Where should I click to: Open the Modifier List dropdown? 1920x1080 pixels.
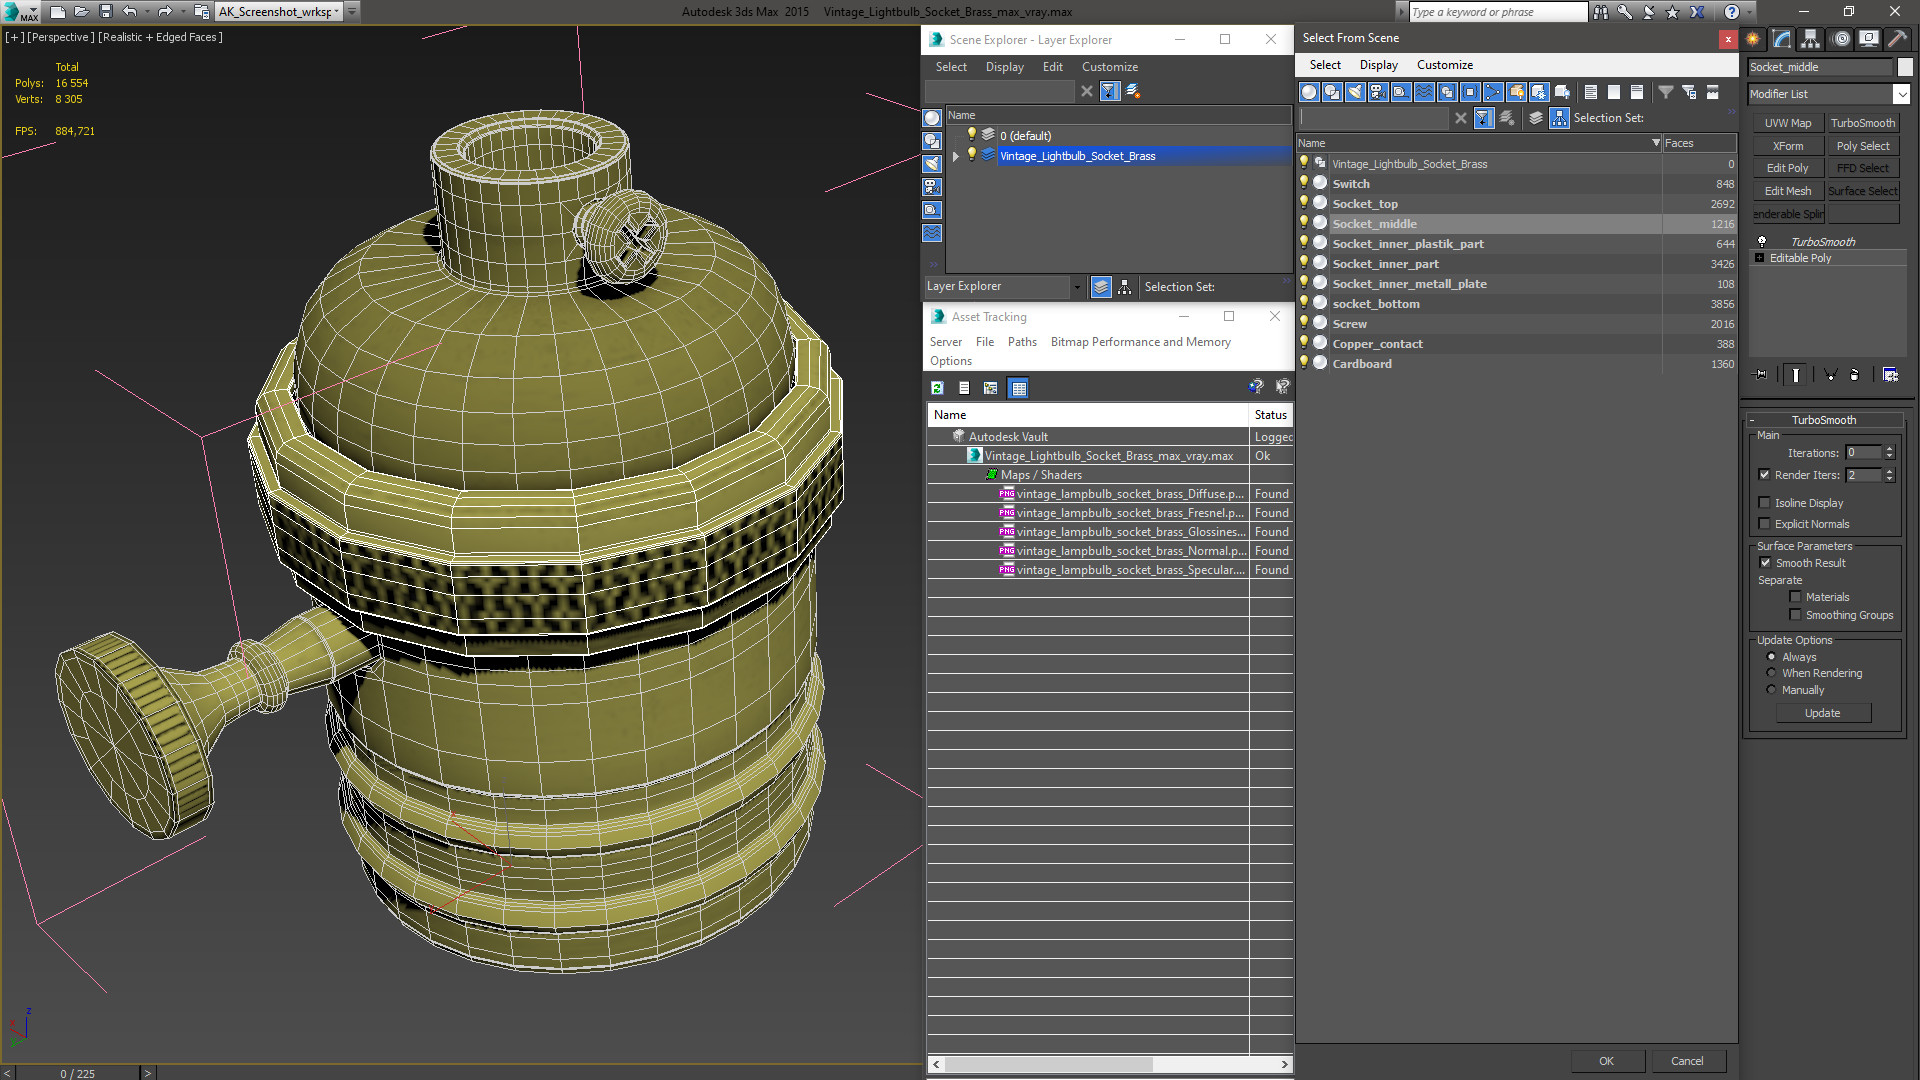(1828, 94)
